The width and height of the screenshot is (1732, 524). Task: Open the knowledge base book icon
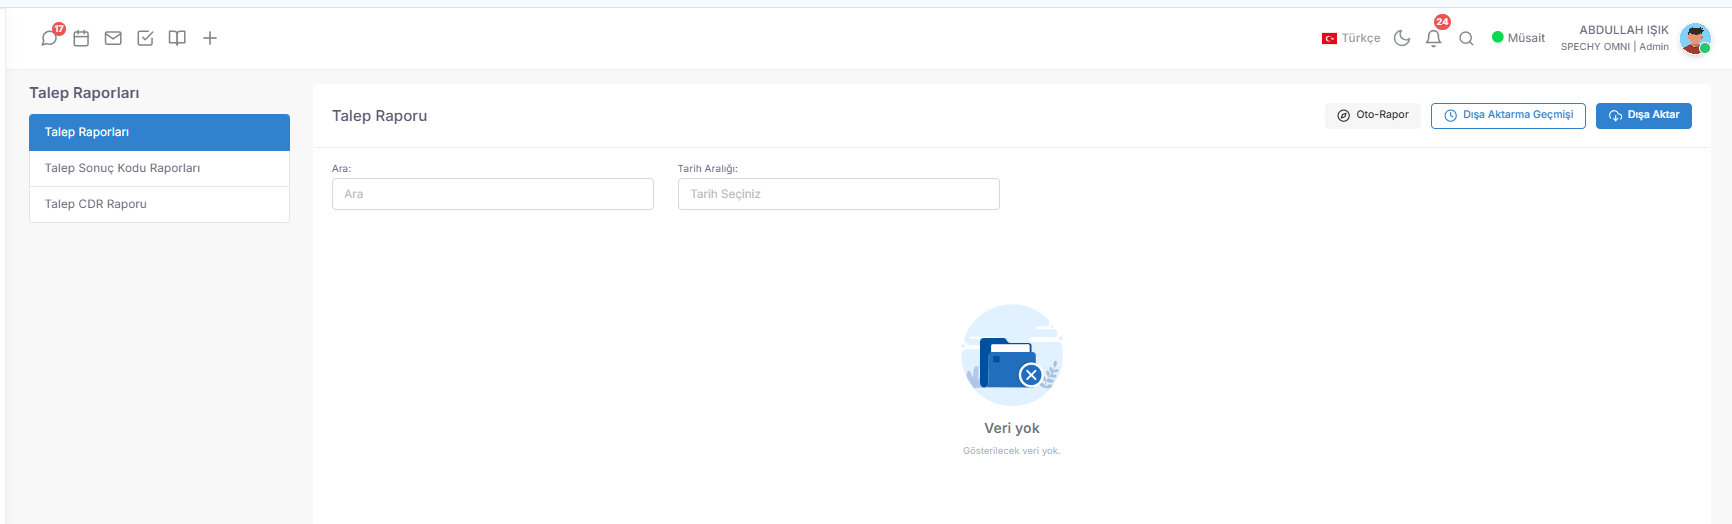click(x=177, y=38)
